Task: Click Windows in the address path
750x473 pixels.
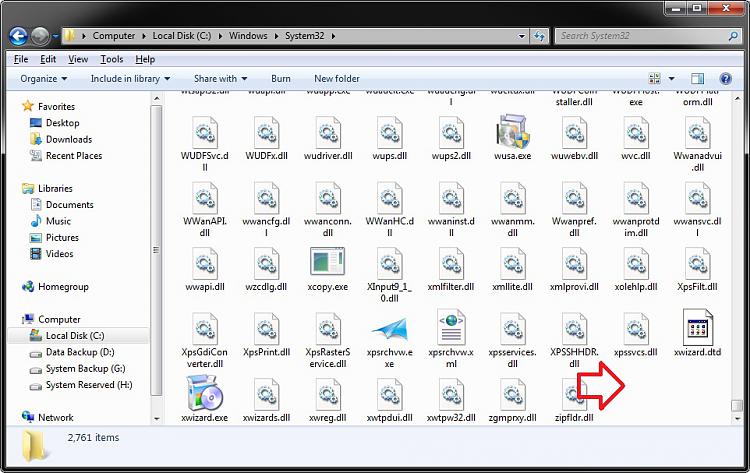Action: point(248,36)
